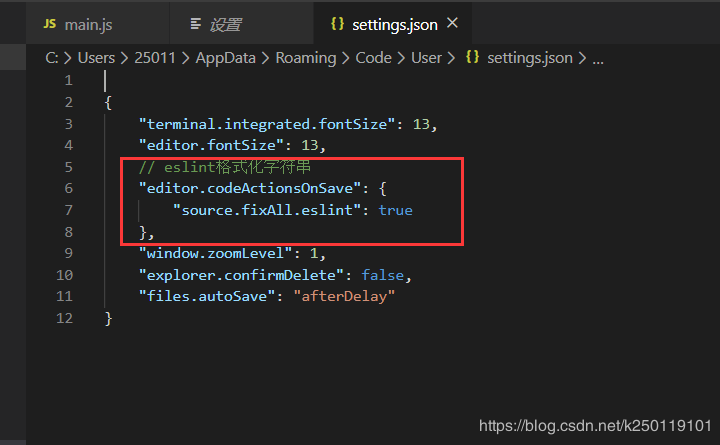Click line number 6 in the gutter
This screenshot has height=445, width=720.
coord(67,189)
